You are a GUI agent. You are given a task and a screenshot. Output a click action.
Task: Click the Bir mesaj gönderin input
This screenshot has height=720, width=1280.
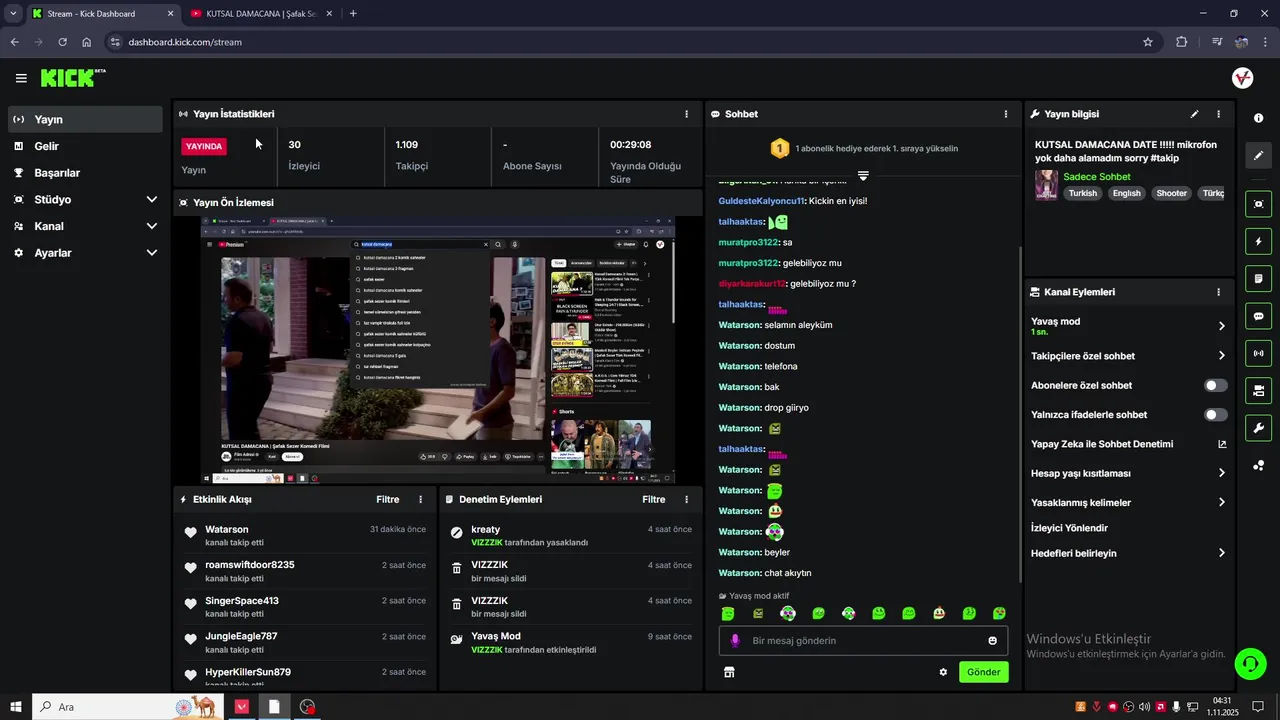click(863, 641)
